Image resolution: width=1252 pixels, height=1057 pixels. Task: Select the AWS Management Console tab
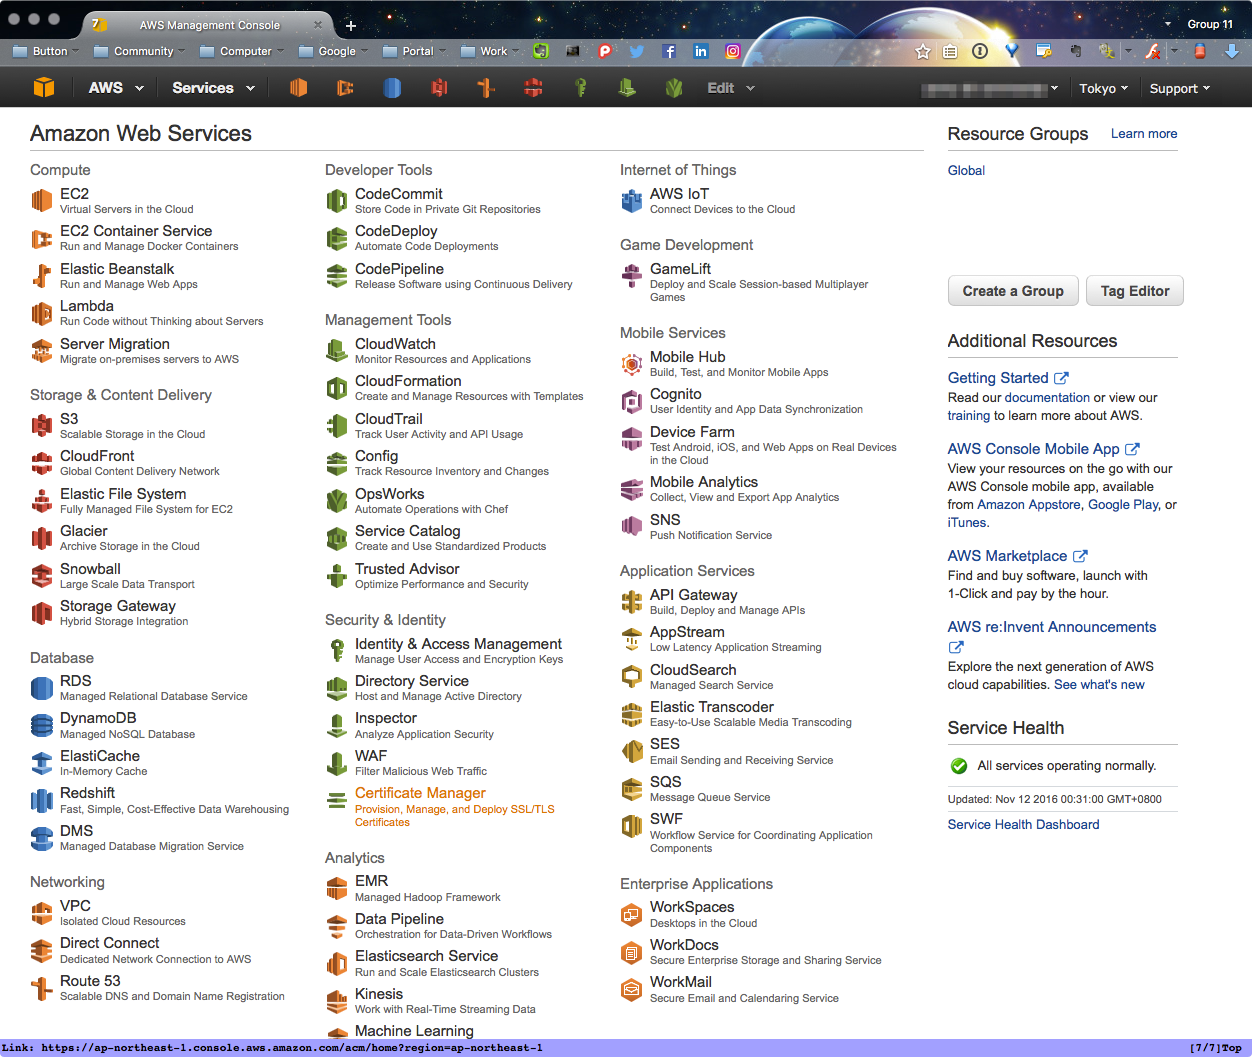pyautogui.click(x=207, y=25)
